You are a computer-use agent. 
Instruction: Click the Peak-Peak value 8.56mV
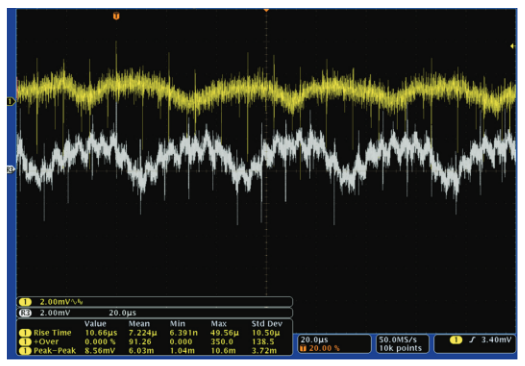tap(100, 351)
